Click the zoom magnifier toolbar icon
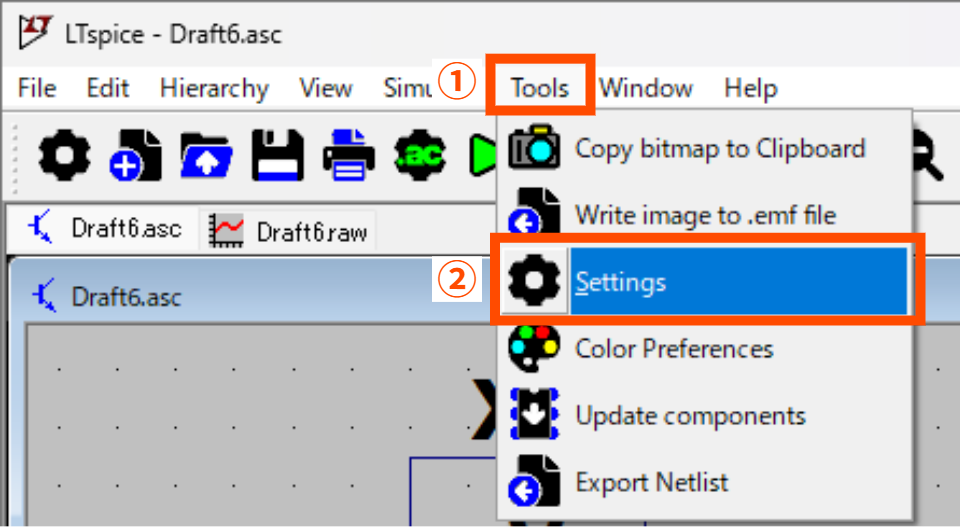960x527 pixels. (926, 158)
